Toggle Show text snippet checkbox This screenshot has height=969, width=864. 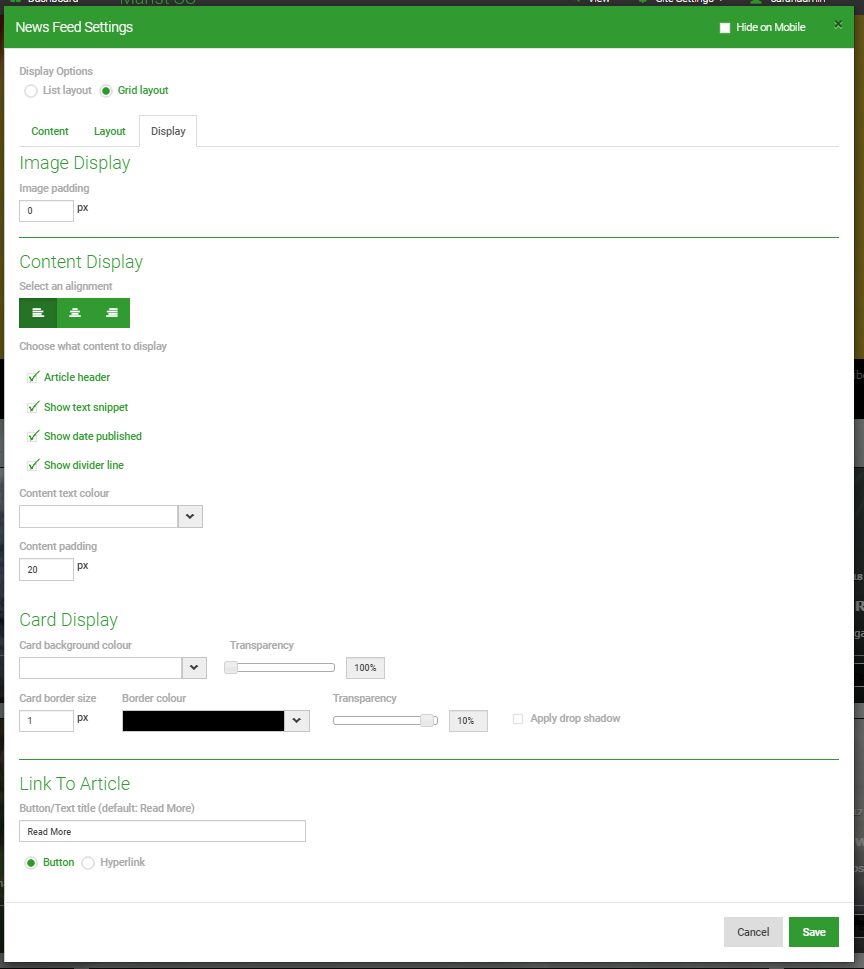33,407
